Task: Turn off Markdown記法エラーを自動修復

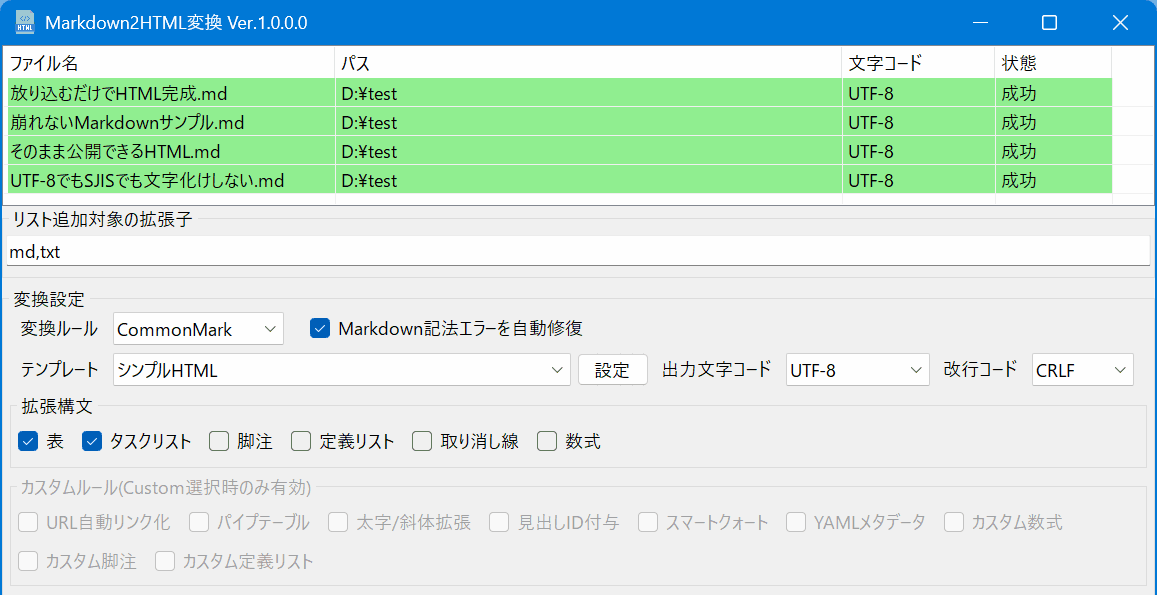Action: [x=320, y=327]
